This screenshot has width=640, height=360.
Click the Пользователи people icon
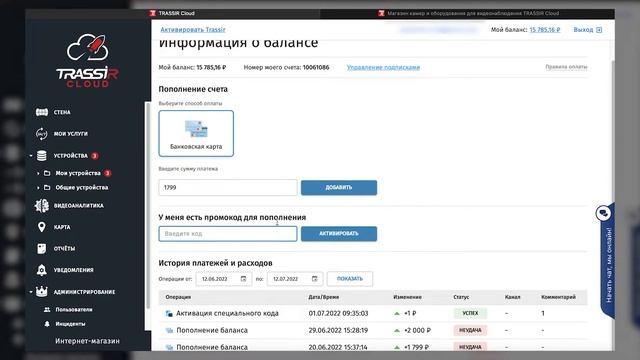[x=47, y=309]
